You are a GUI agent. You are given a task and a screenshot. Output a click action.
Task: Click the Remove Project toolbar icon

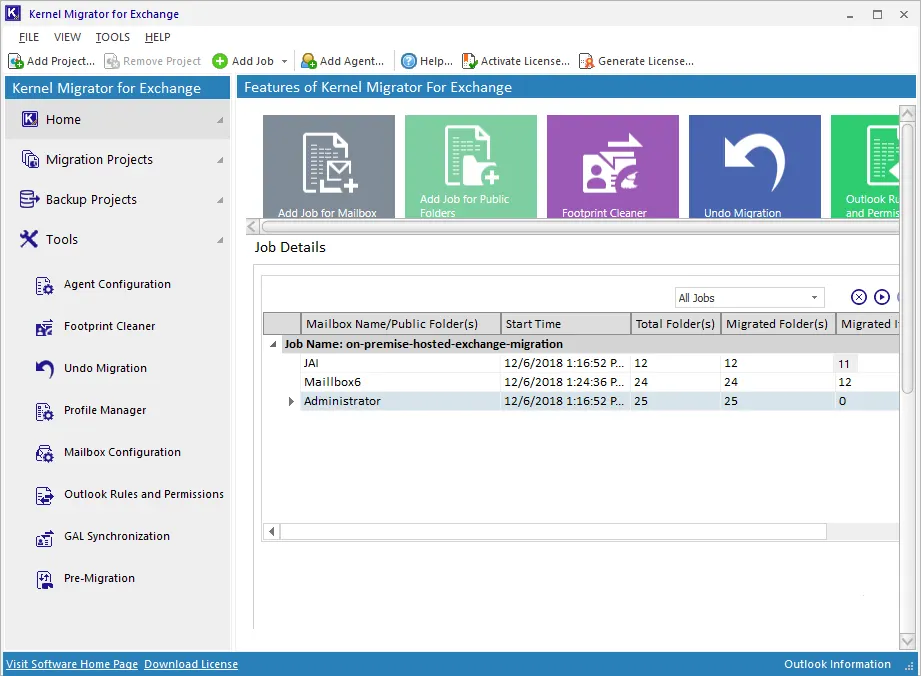click(x=112, y=61)
